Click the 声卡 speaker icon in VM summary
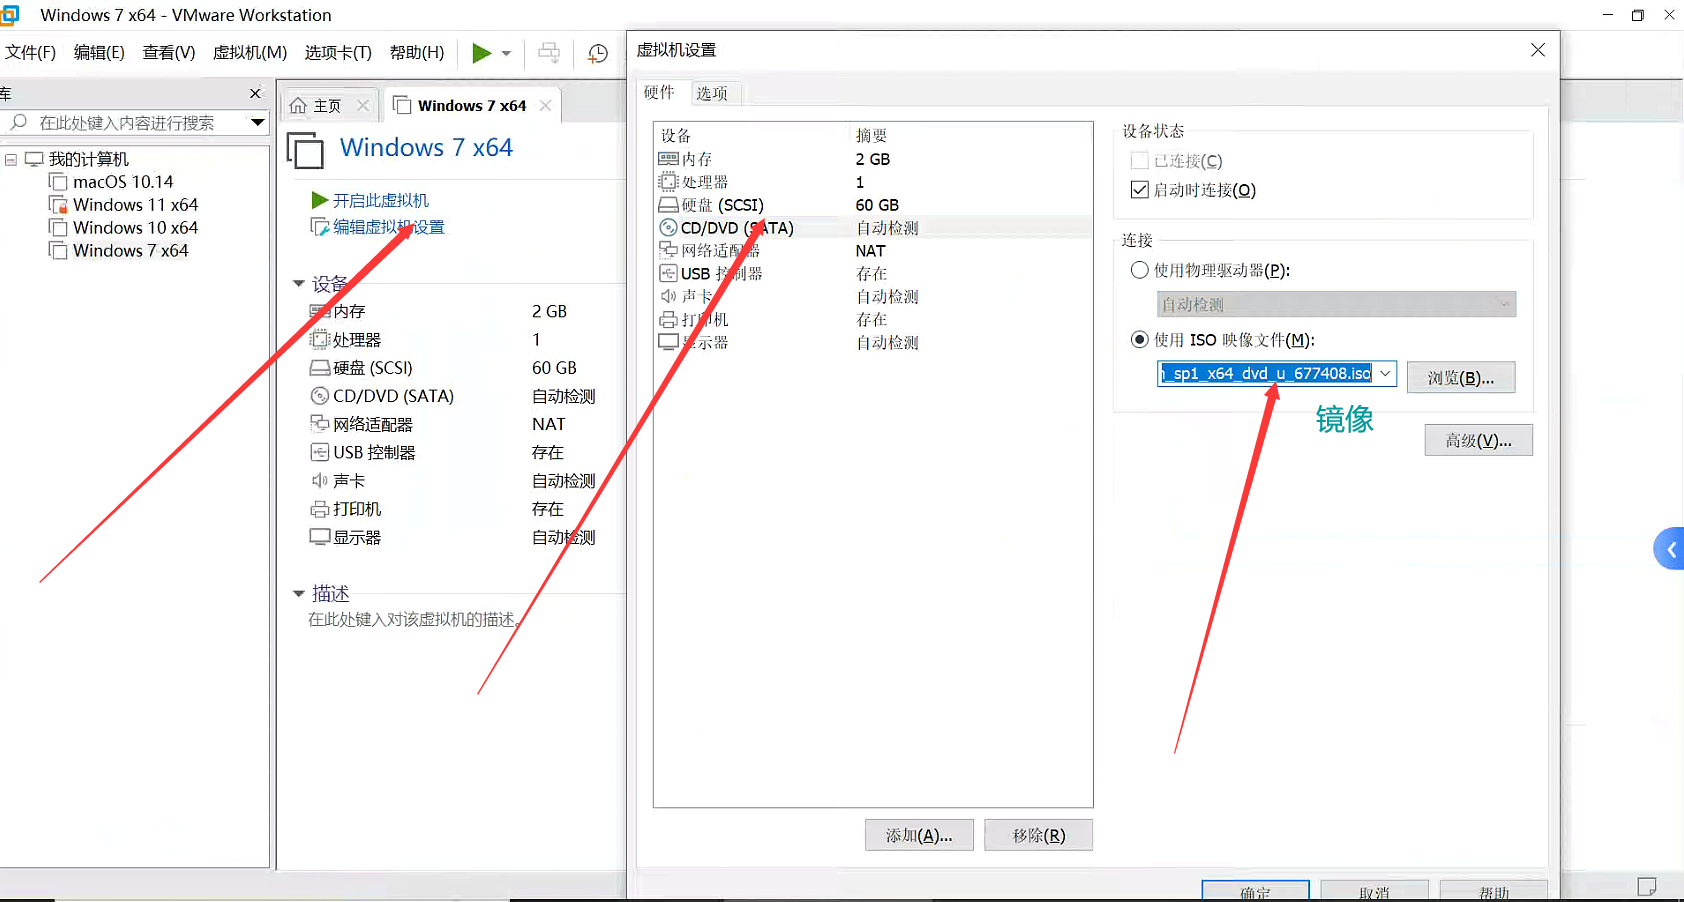1684x902 pixels. tap(320, 481)
